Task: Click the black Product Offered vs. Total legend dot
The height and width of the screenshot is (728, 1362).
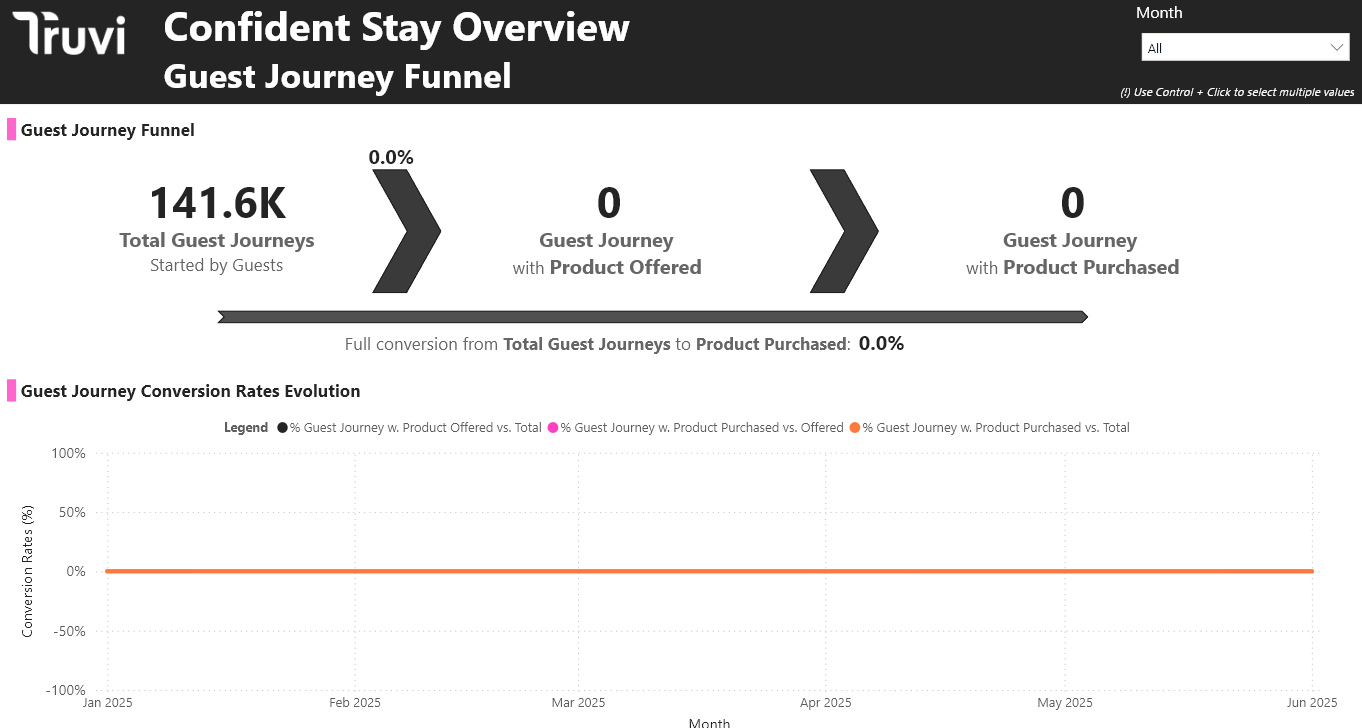Action: [283, 428]
